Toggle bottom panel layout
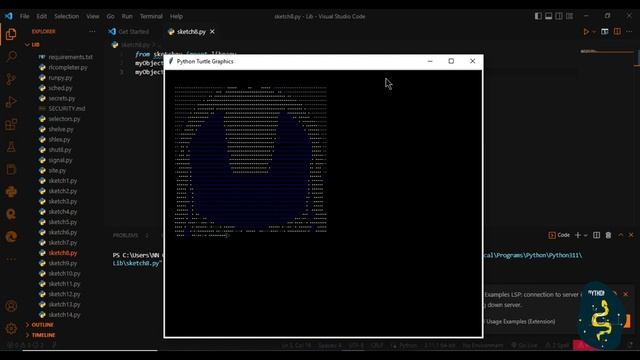This screenshot has width=640, height=360. click(549, 16)
